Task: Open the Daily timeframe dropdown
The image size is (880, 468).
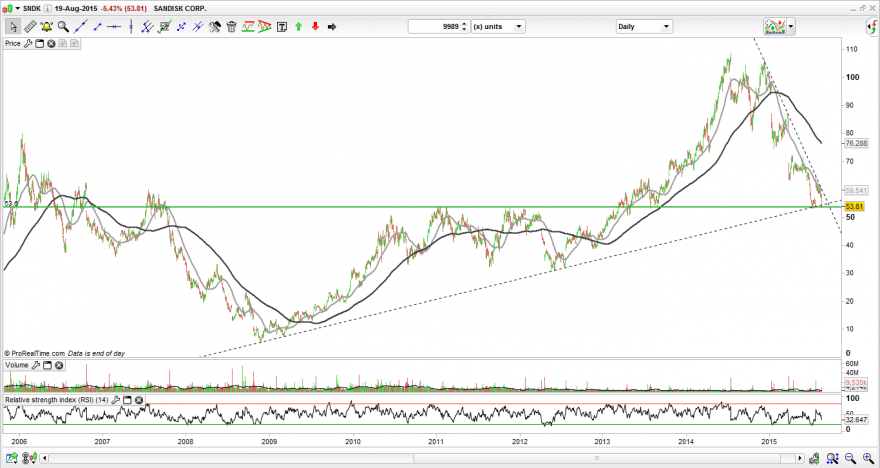Action: pos(644,26)
